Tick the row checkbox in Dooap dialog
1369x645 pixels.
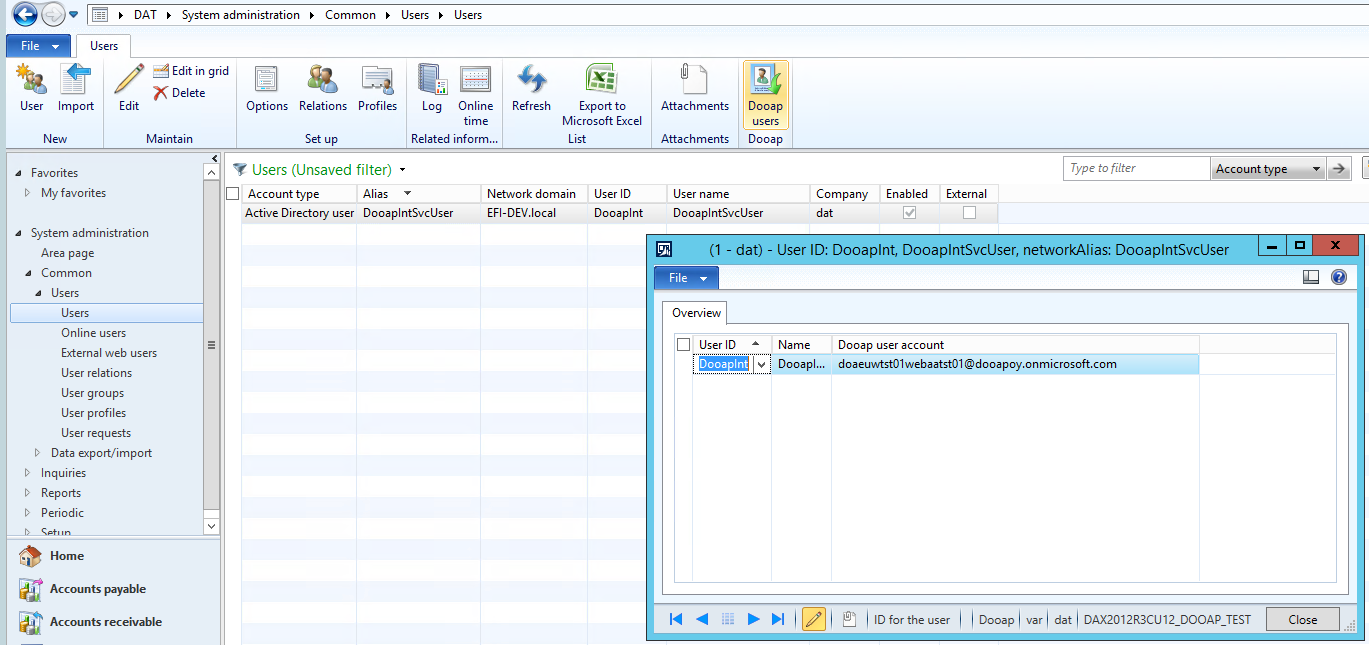[684, 345]
